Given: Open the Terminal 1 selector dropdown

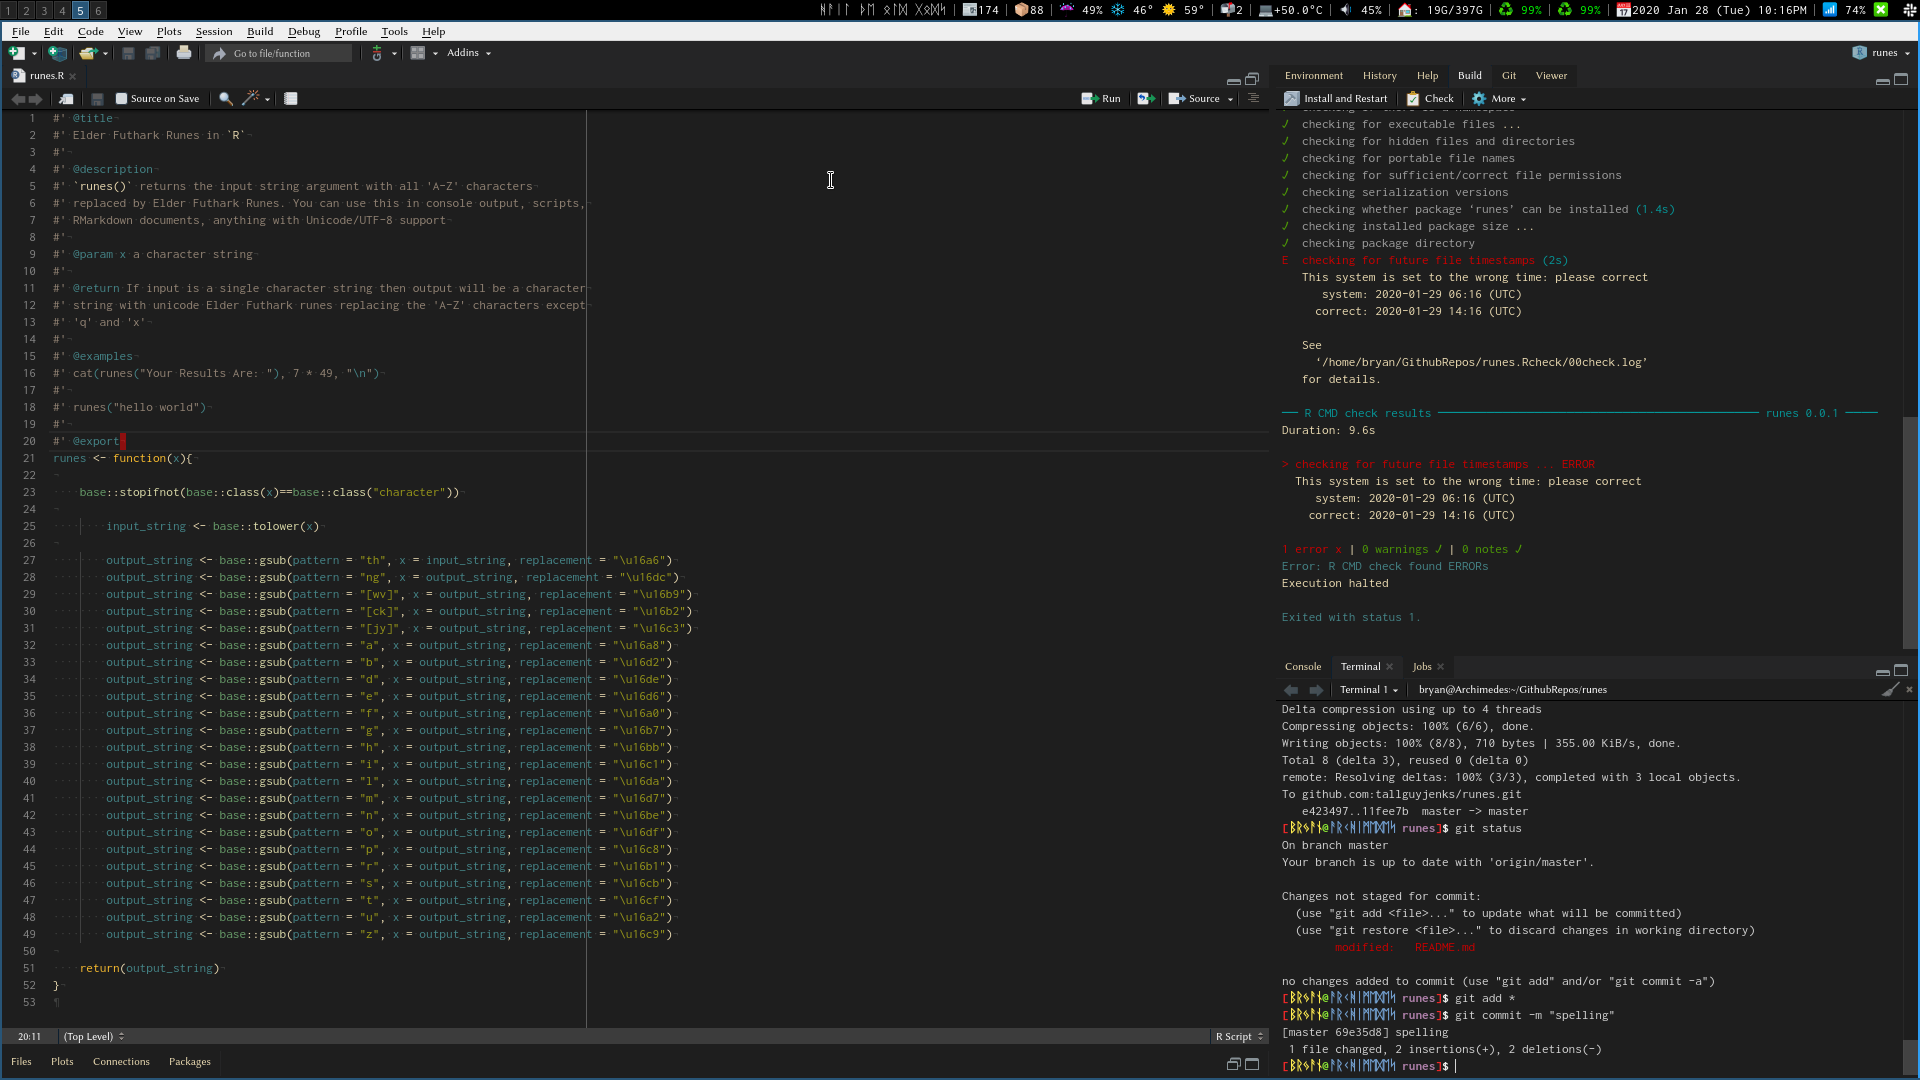Looking at the screenshot, I should point(1369,690).
